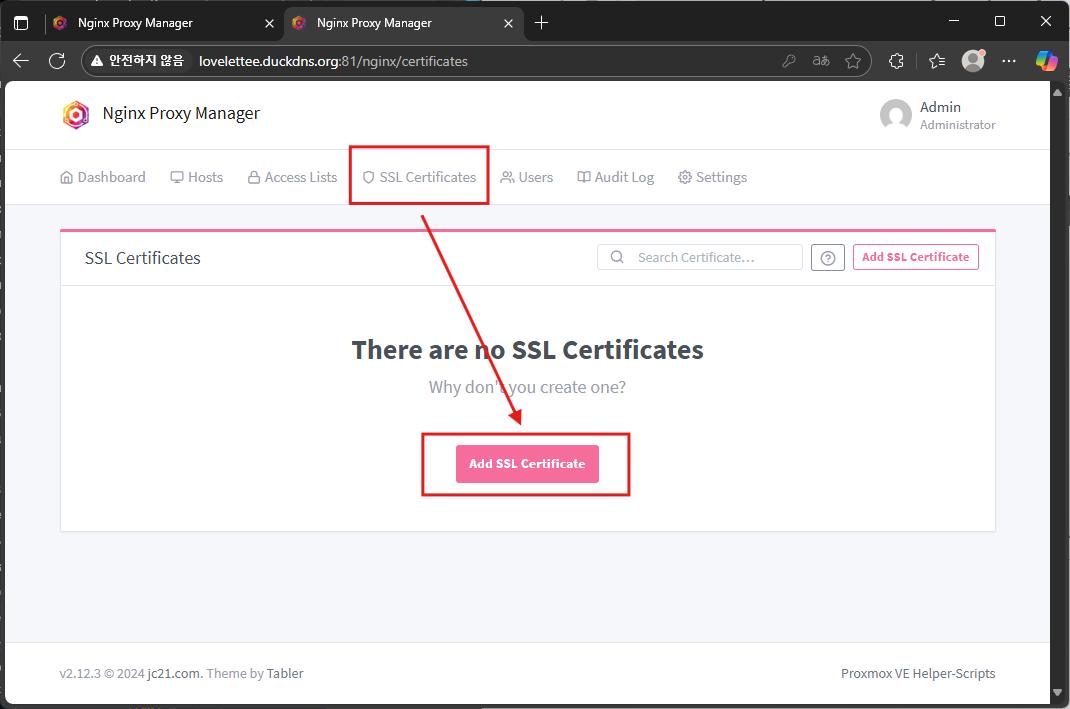Click the version text v2.12.3
This screenshot has height=709, width=1070.
(80, 674)
